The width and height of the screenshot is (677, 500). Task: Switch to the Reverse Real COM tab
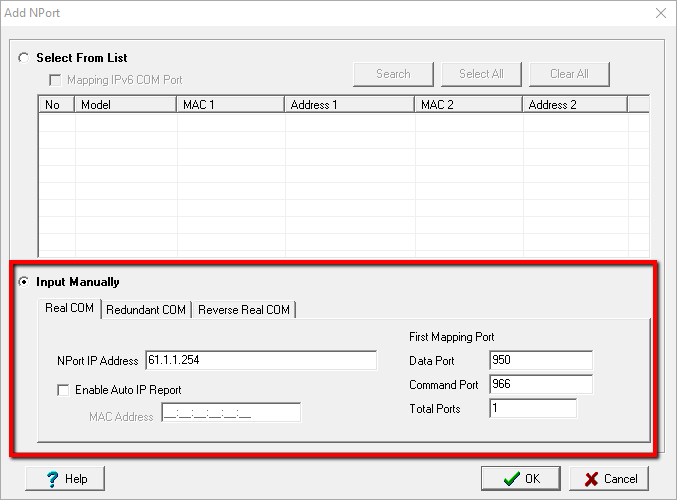tap(244, 310)
